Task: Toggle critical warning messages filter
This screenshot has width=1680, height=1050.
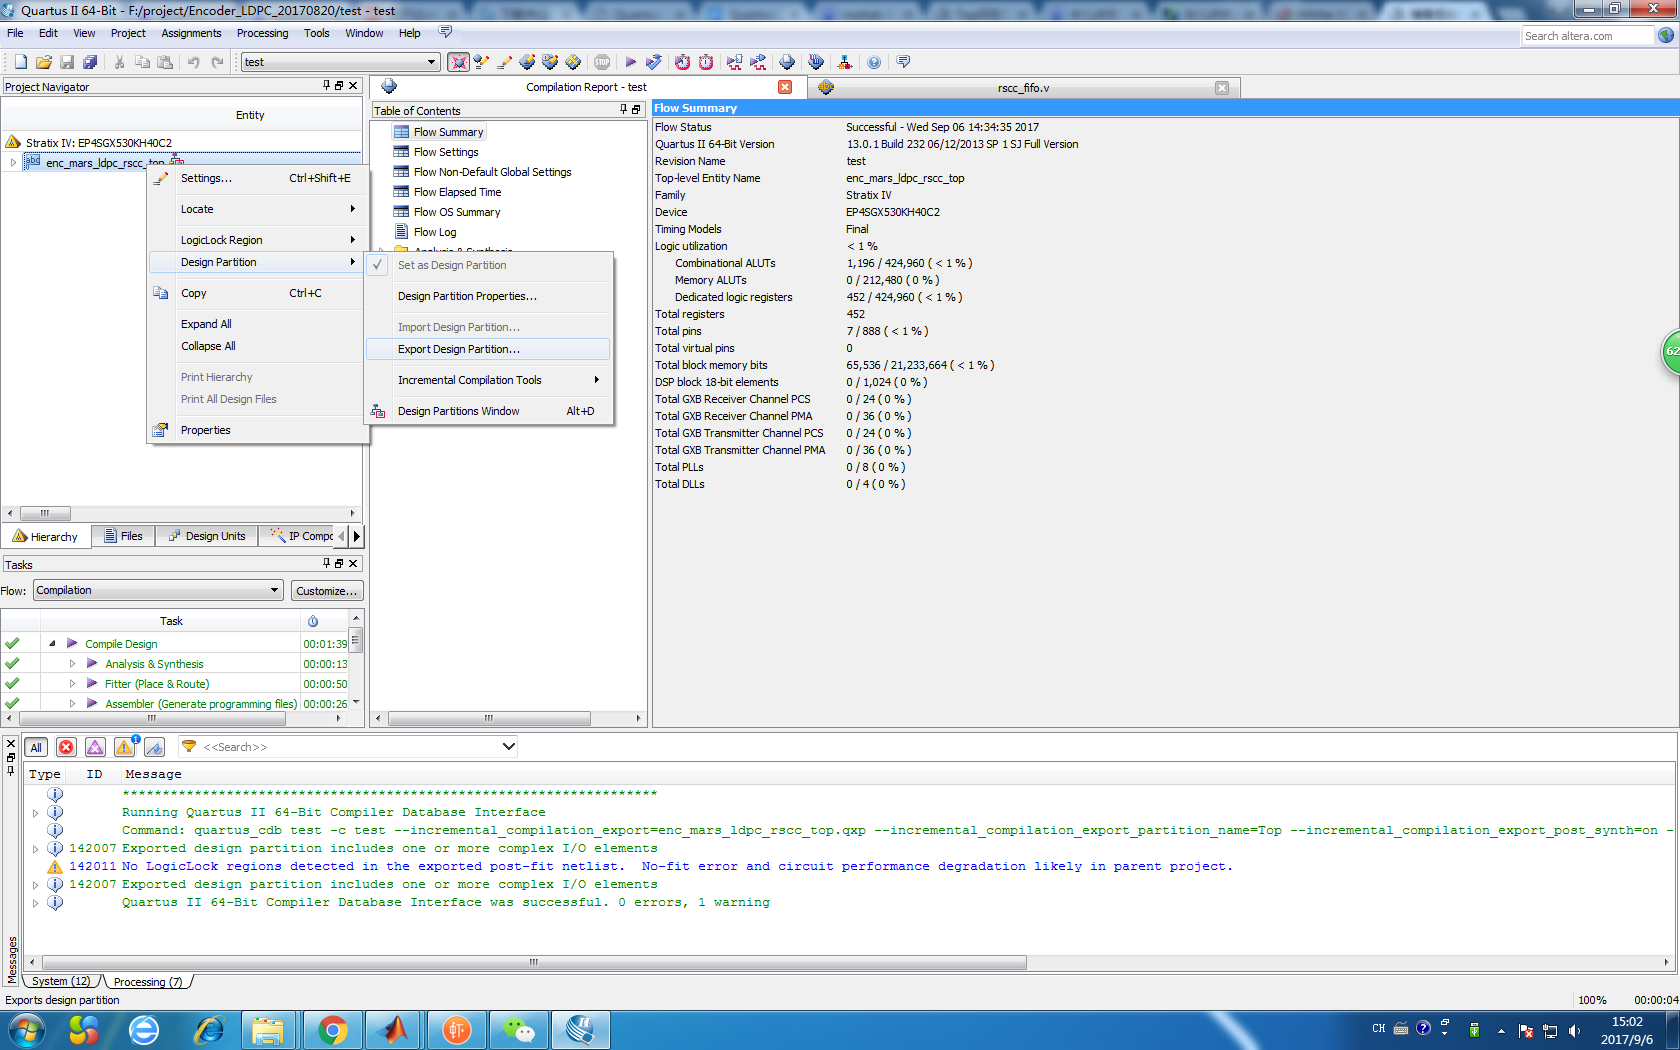Action: (95, 747)
